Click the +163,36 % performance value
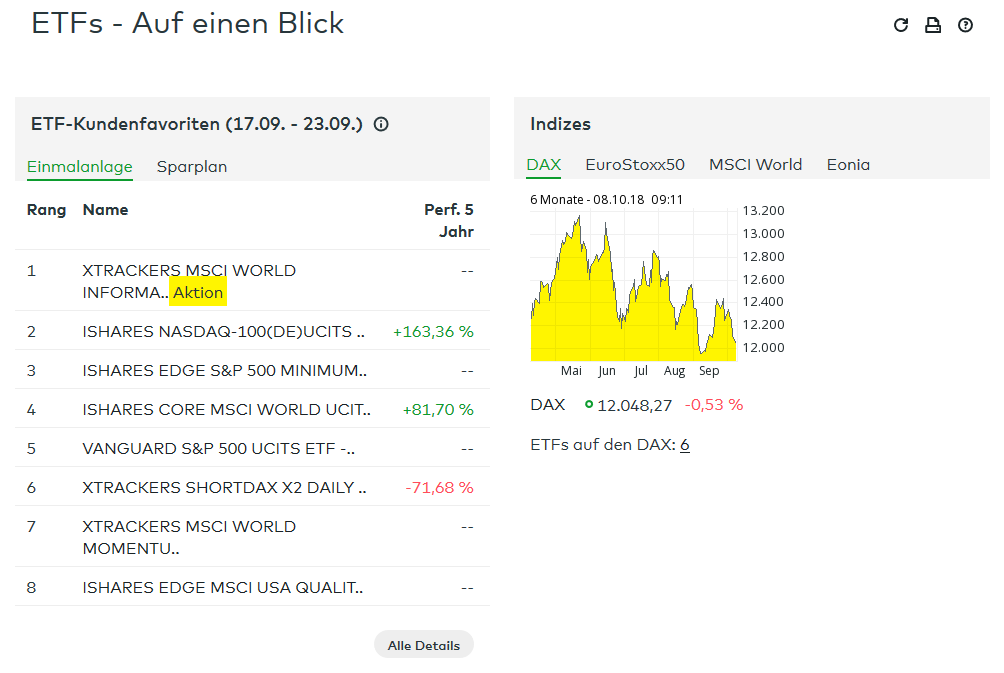1004x673 pixels. 433,332
